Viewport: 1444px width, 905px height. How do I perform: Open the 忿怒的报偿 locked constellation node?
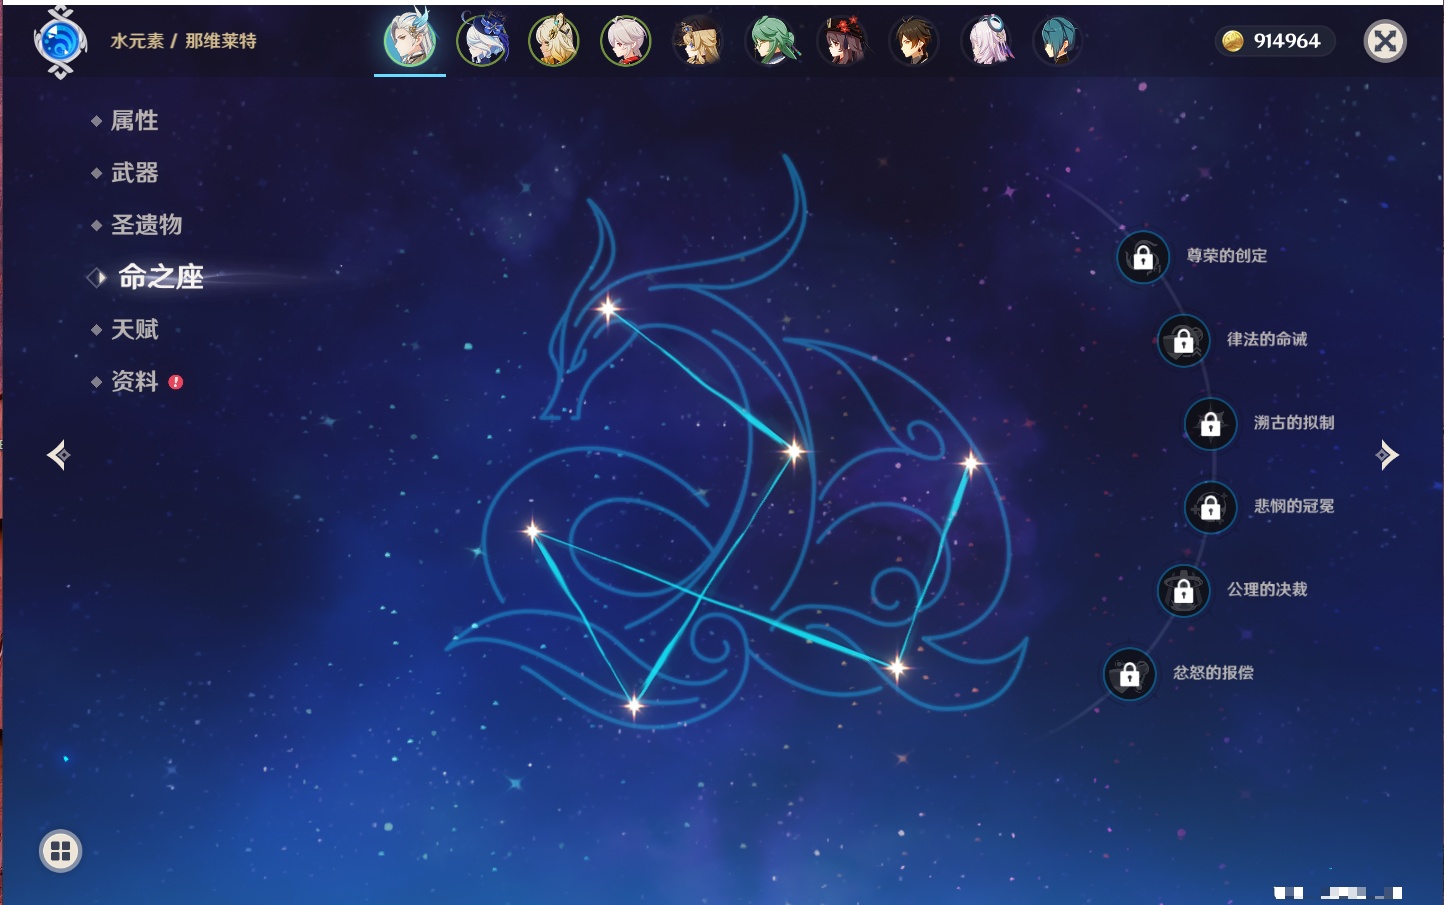(1130, 674)
